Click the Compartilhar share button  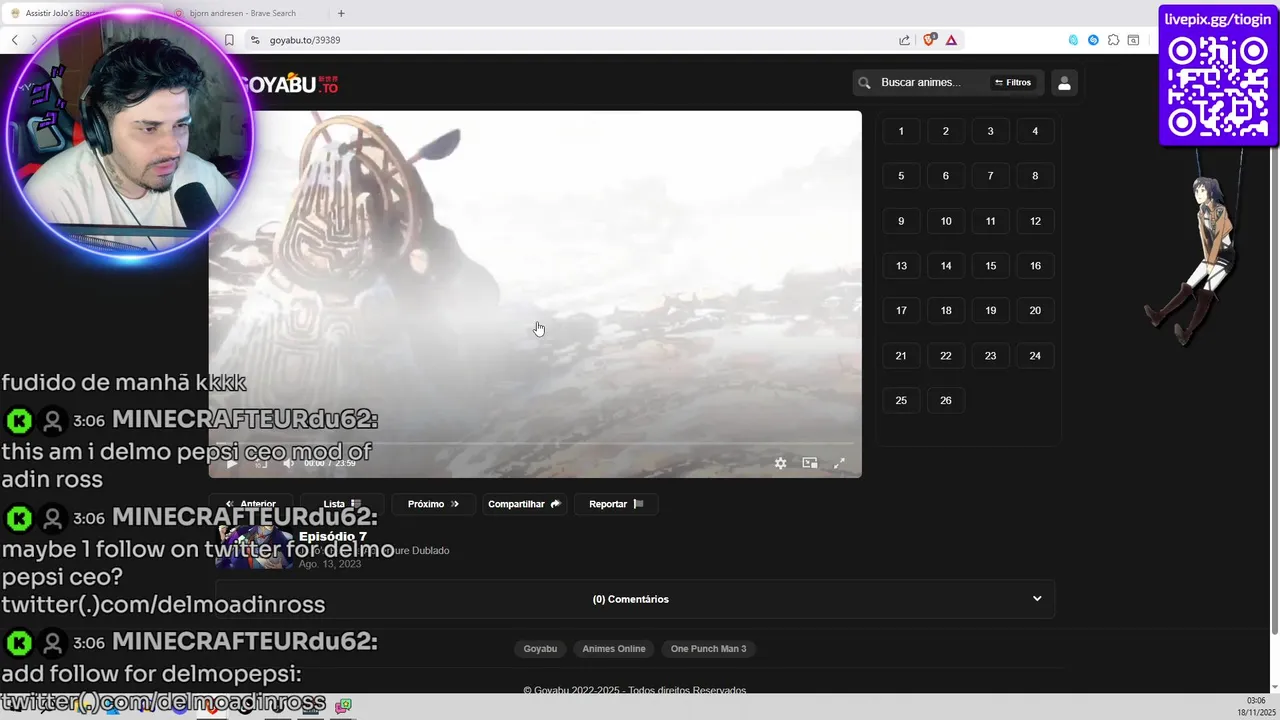pos(524,504)
